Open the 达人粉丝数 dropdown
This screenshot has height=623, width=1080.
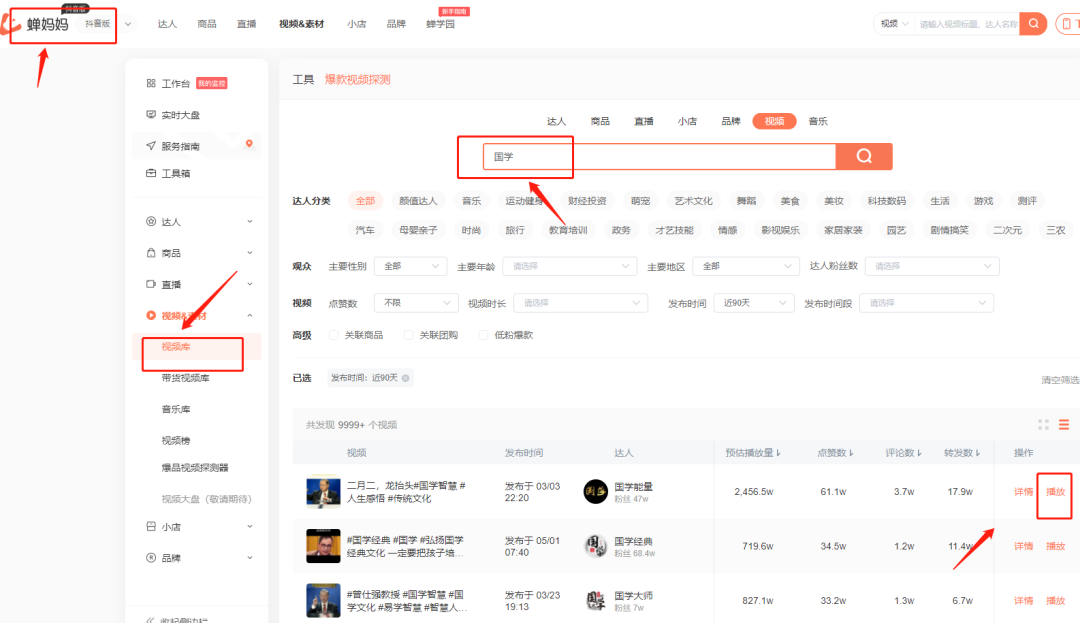click(x=932, y=266)
